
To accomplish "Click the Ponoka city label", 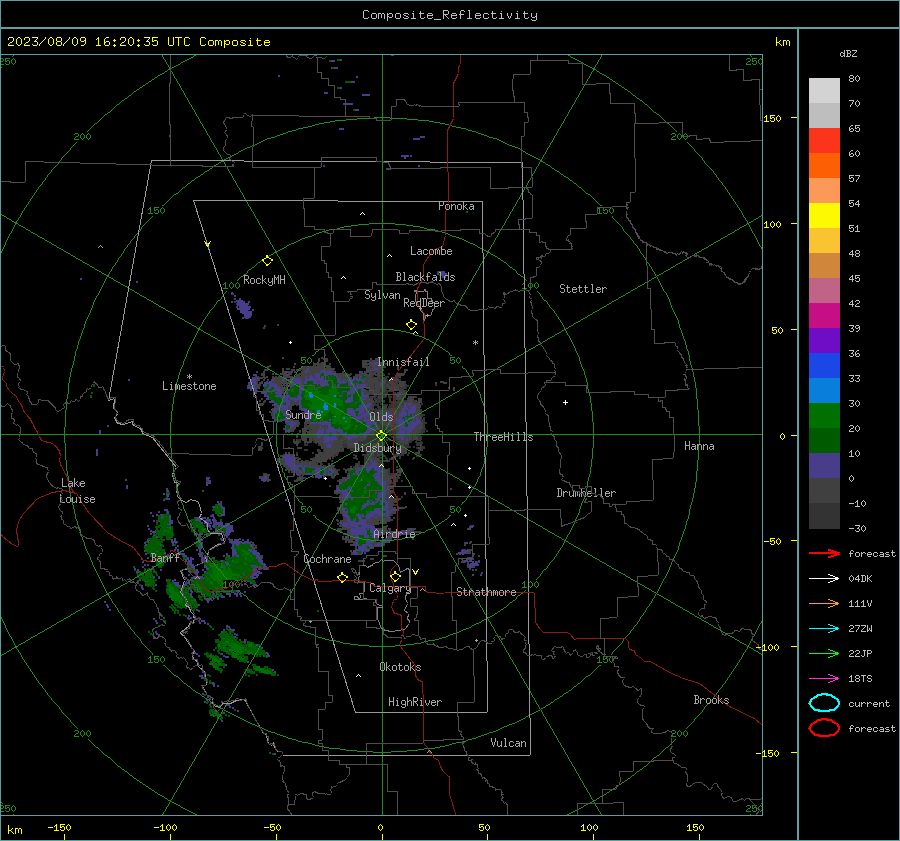I will pos(456,206).
